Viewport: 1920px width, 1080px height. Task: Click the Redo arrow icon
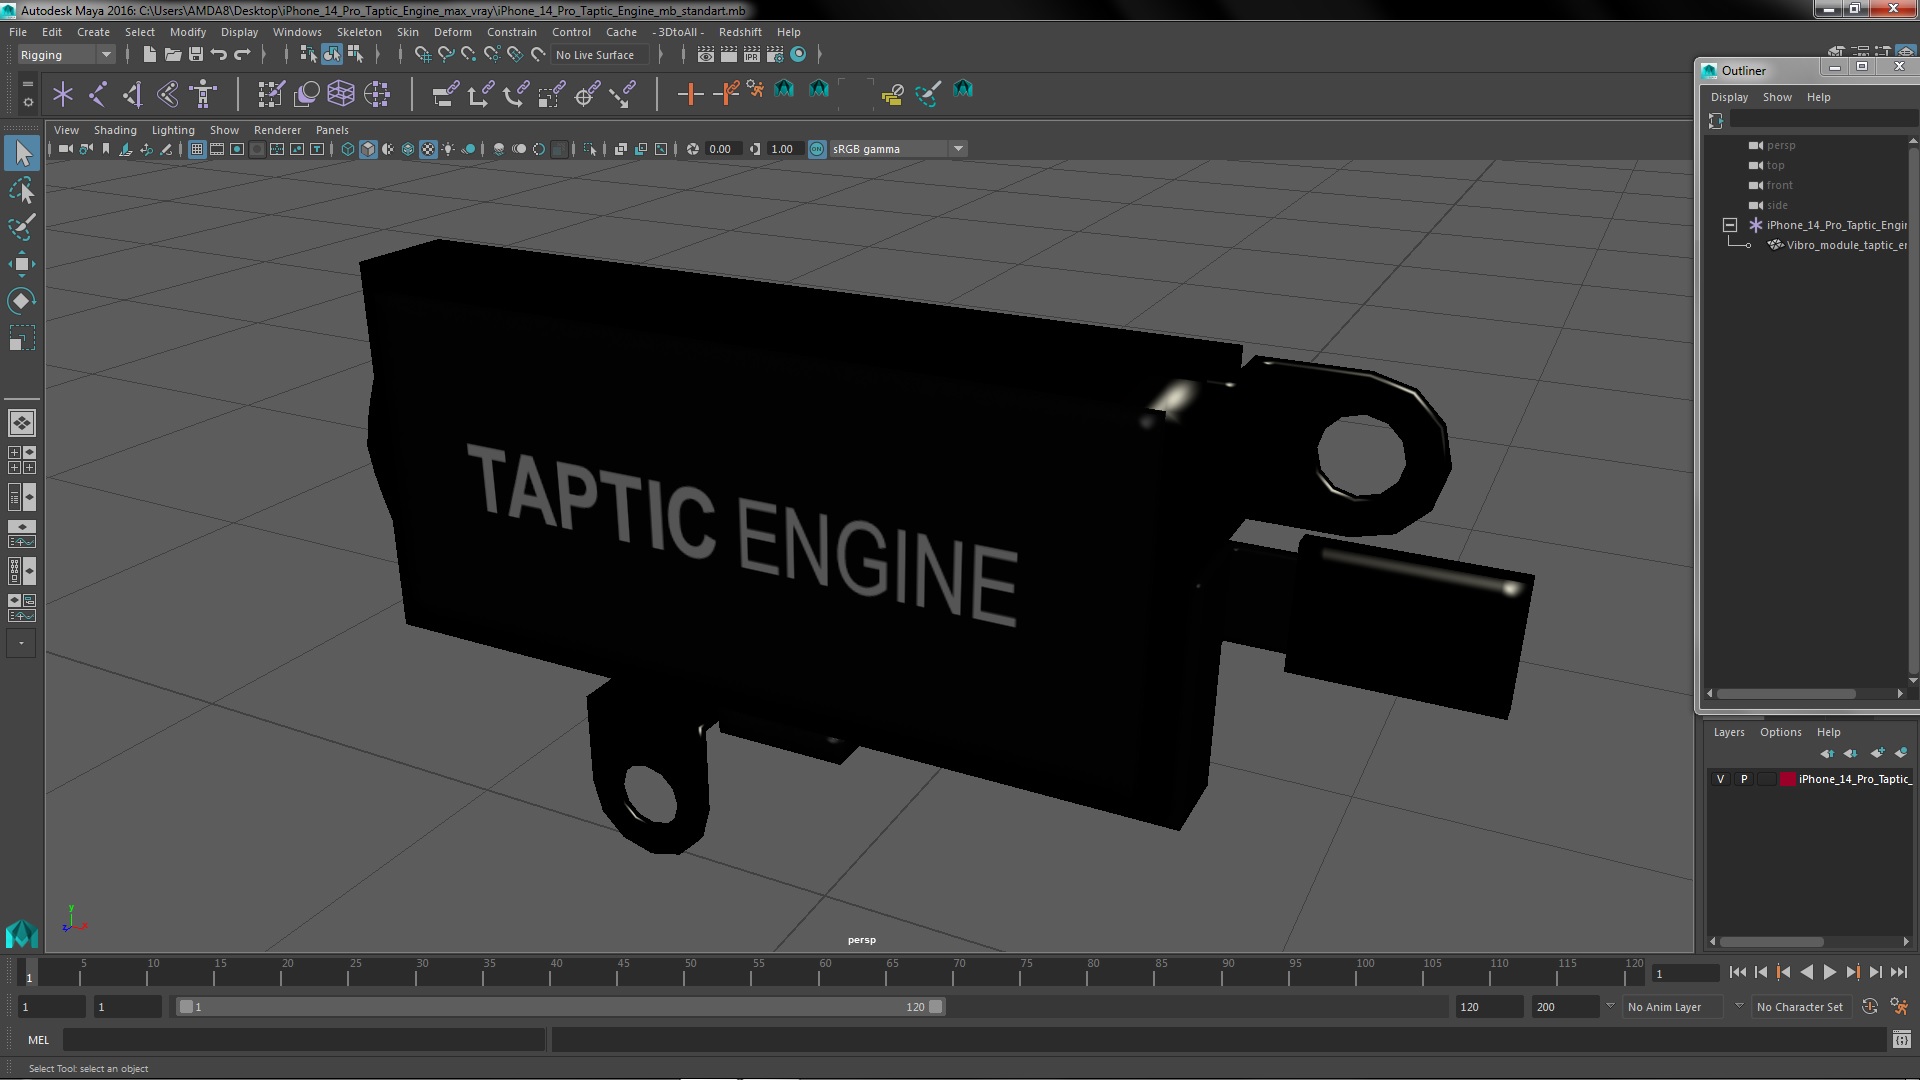coord(242,54)
